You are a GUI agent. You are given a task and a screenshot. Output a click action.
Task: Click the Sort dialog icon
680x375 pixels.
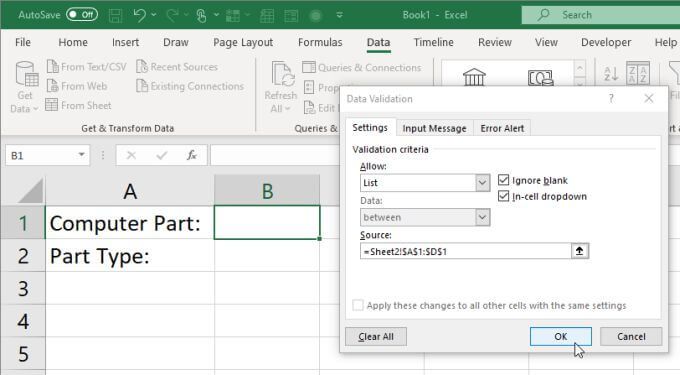point(638,73)
